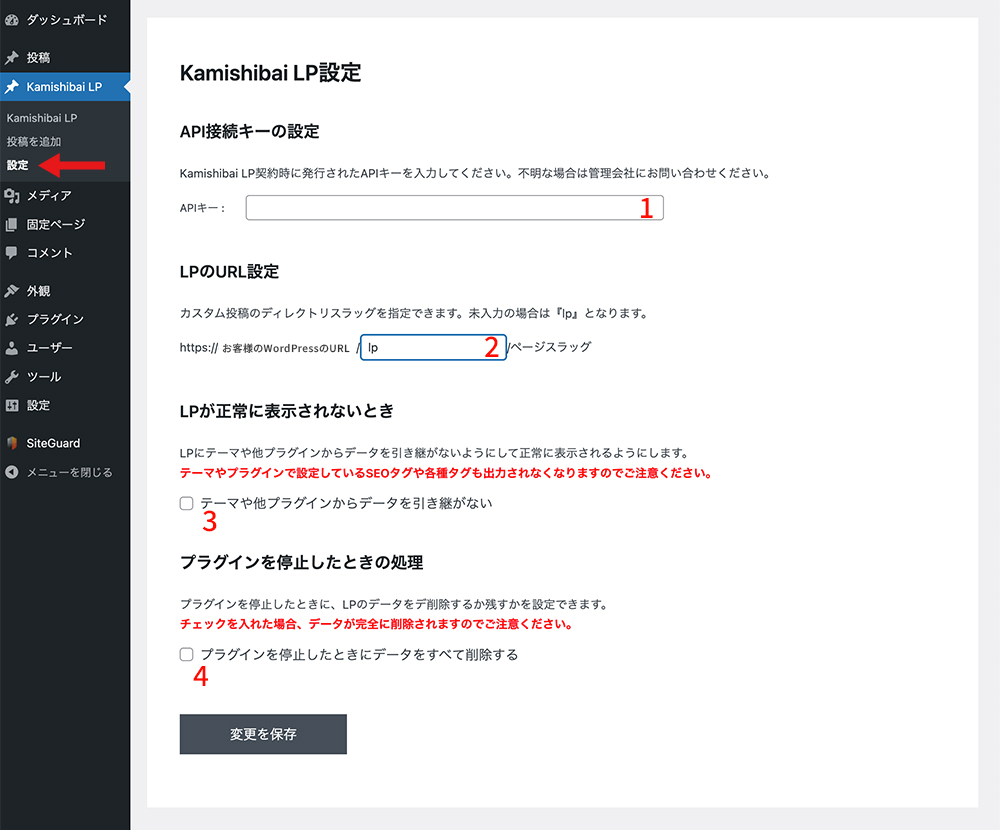Image resolution: width=1000 pixels, height=830 pixels.
Task: Focus the APIキー input field
Action: [455, 208]
